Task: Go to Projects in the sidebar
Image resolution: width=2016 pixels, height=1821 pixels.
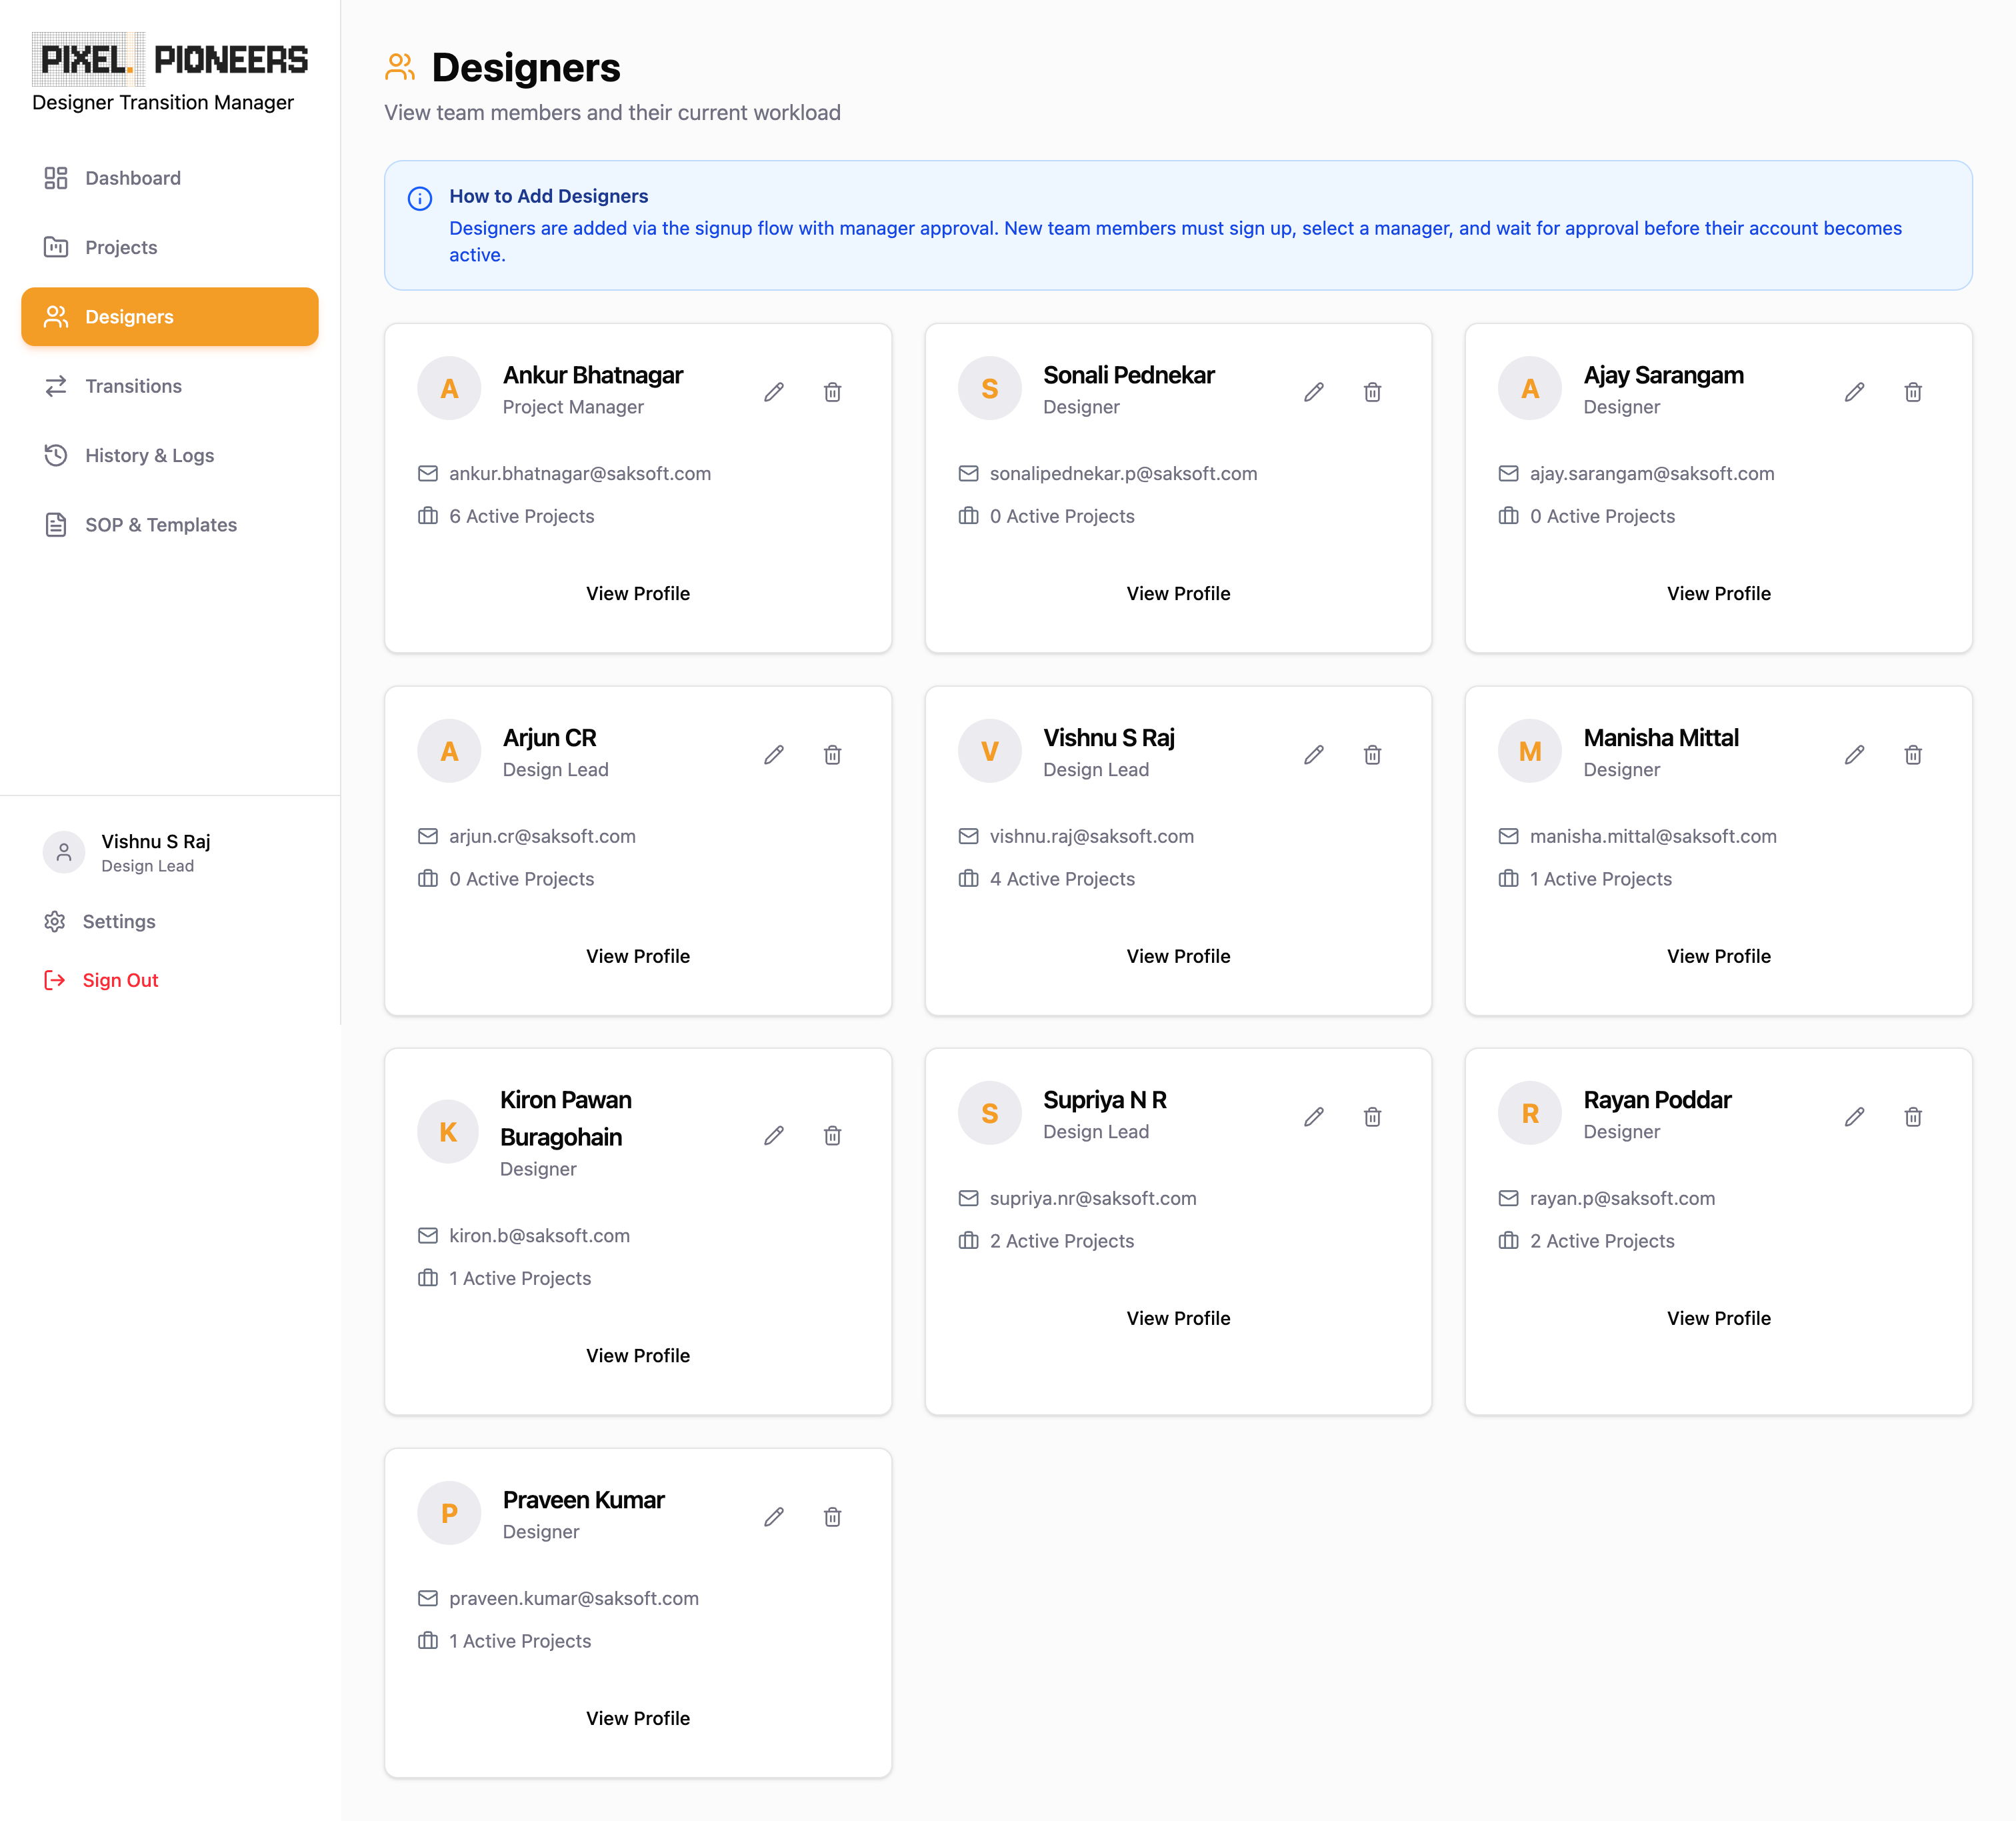Action: click(x=170, y=247)
